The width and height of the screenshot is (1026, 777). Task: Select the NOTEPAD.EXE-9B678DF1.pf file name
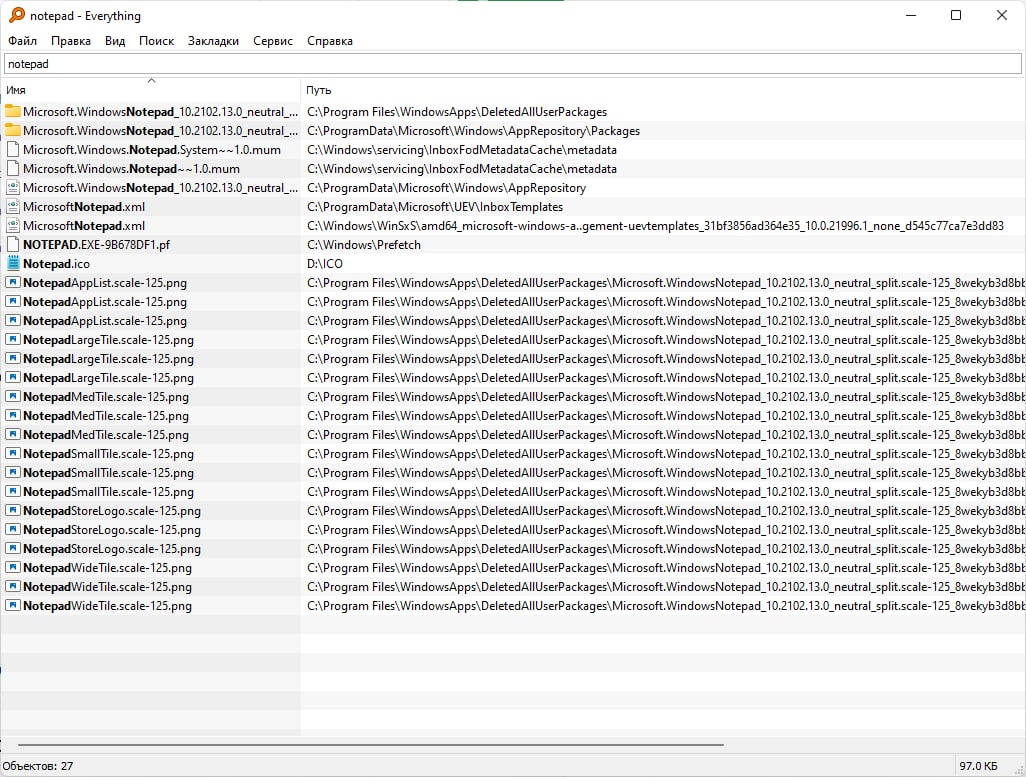click(96, 245)
